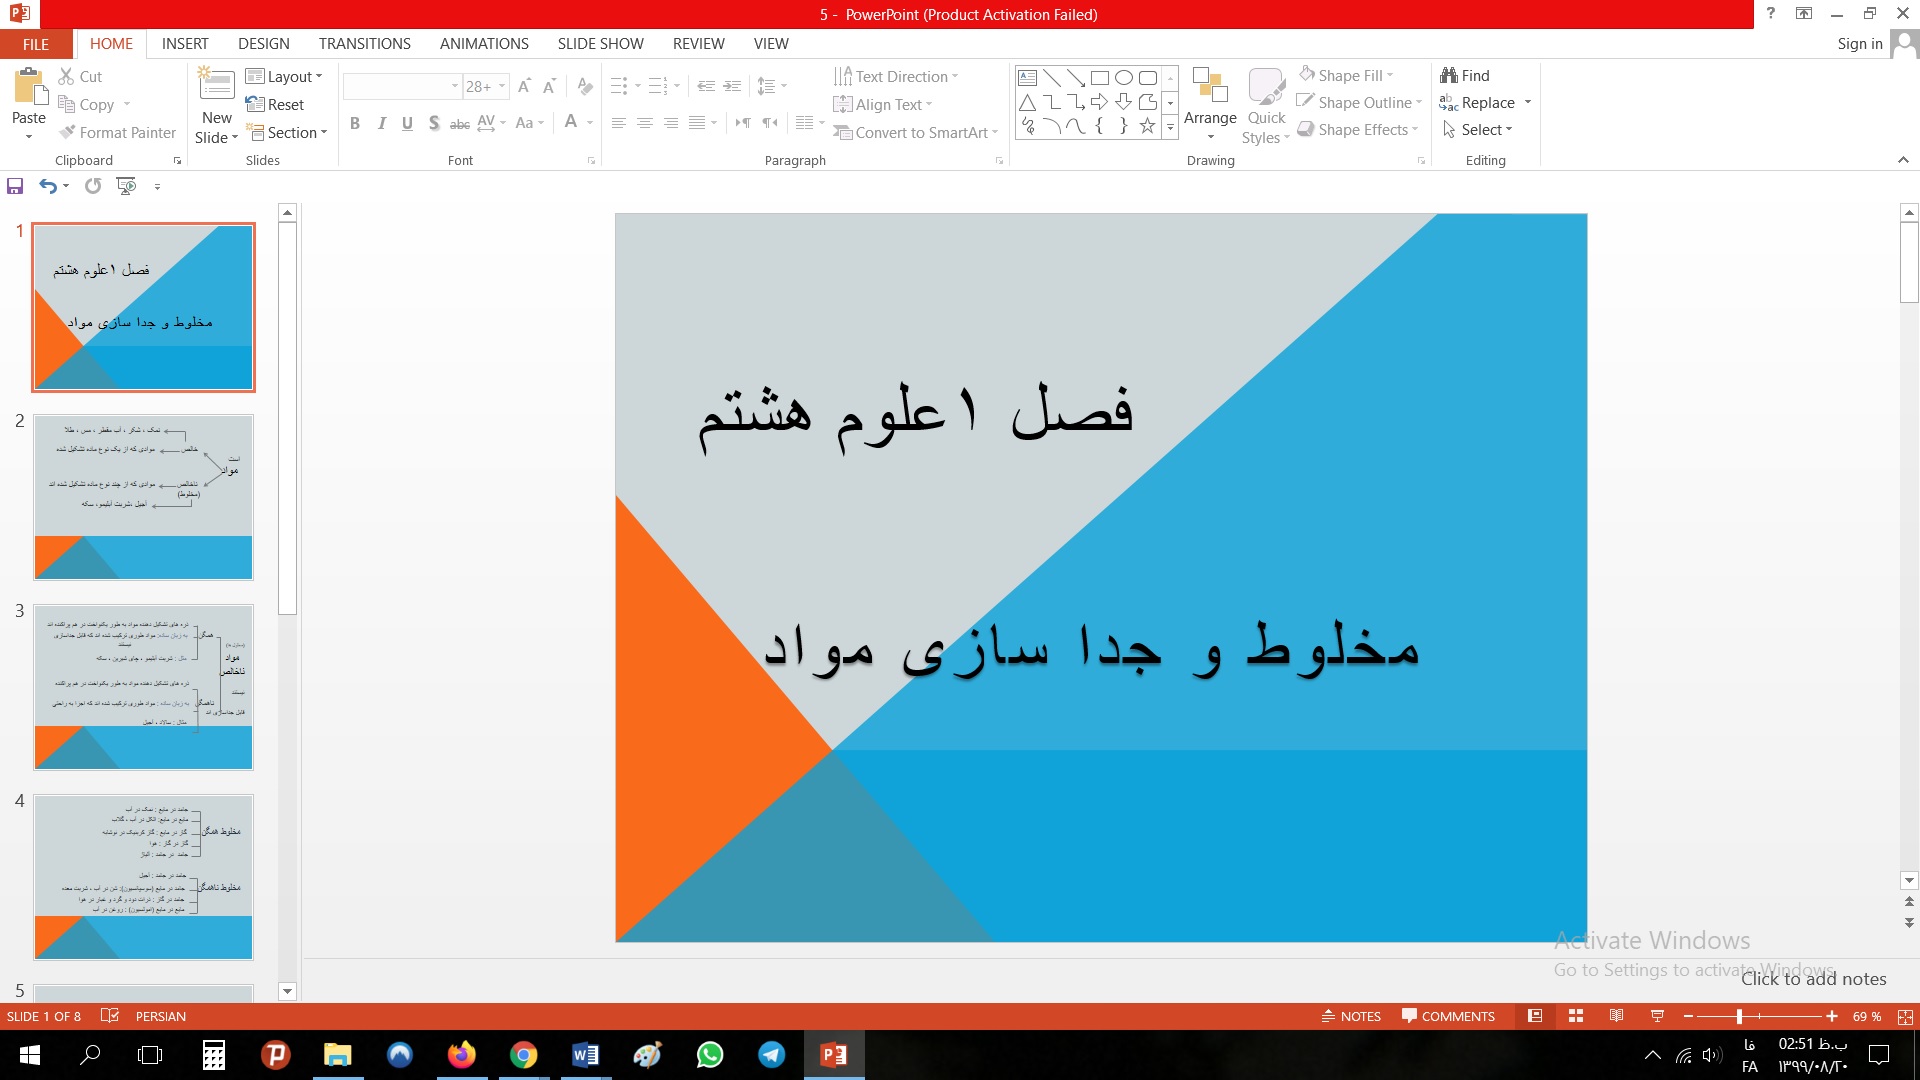This screenshot has height=1080, width=1920.
Task: Click the Find binoculars icon
Action: (1449, 75)
